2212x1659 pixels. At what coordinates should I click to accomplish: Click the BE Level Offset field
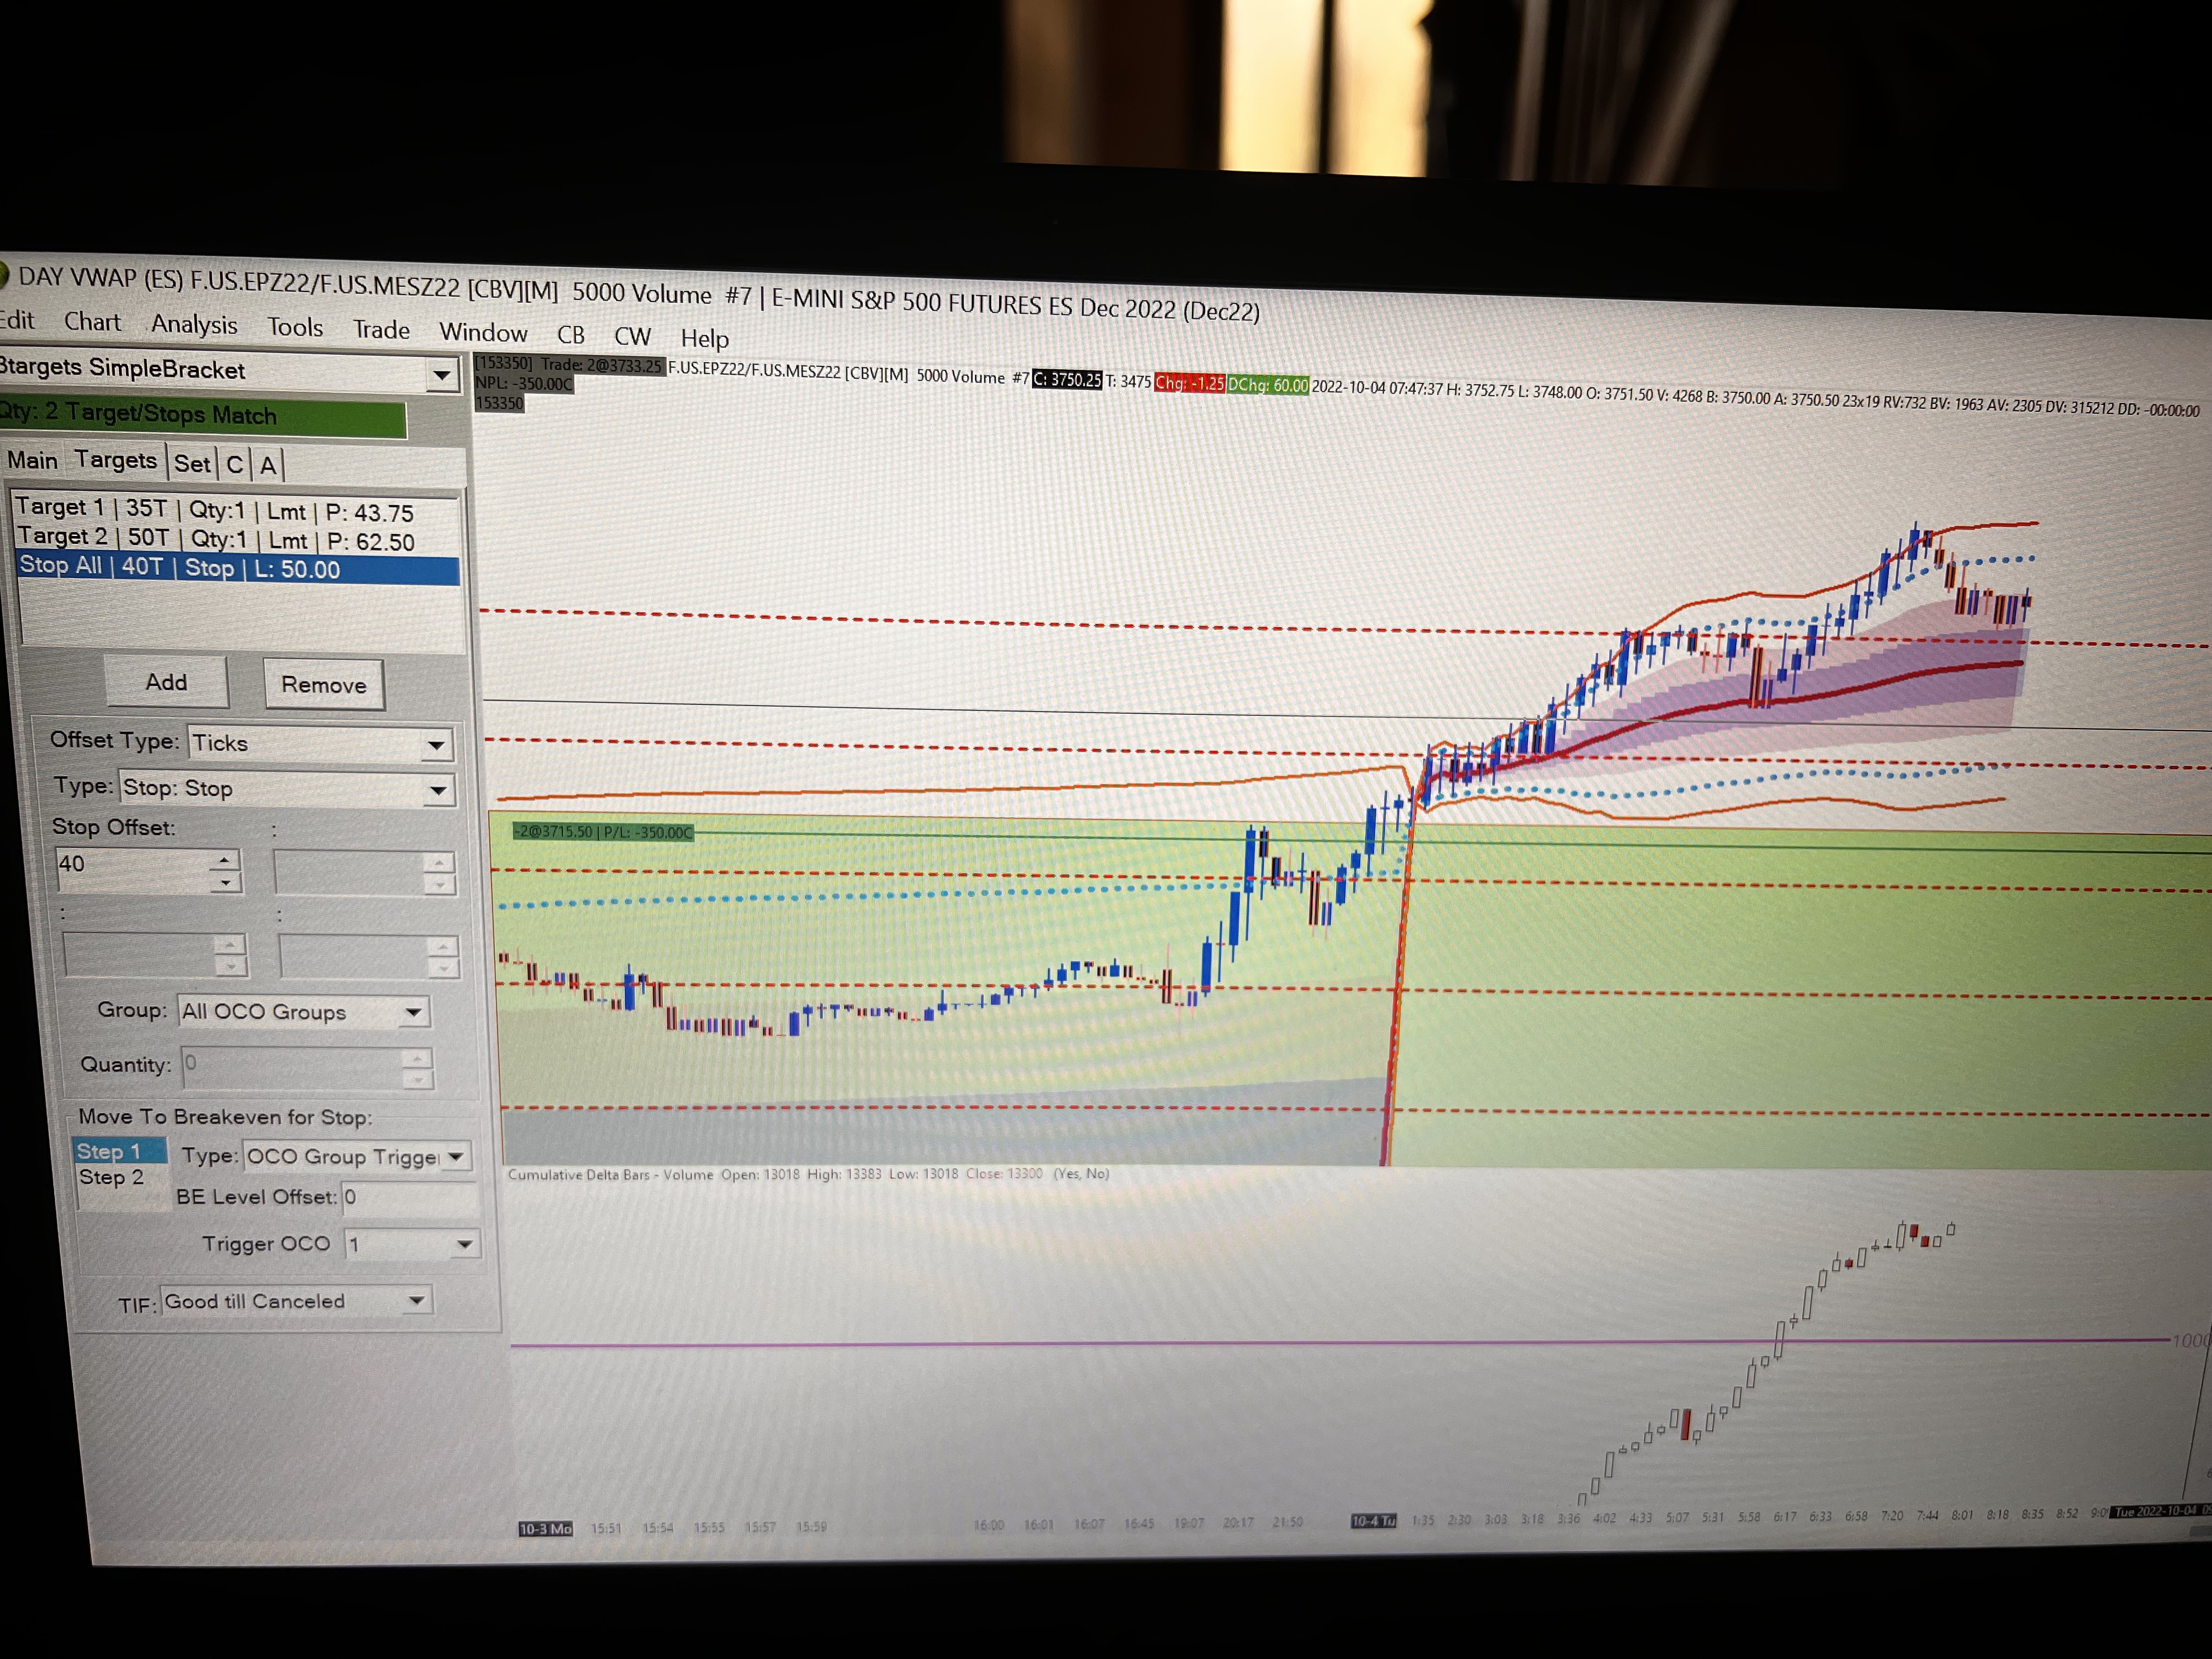[x=410, y=1198]
